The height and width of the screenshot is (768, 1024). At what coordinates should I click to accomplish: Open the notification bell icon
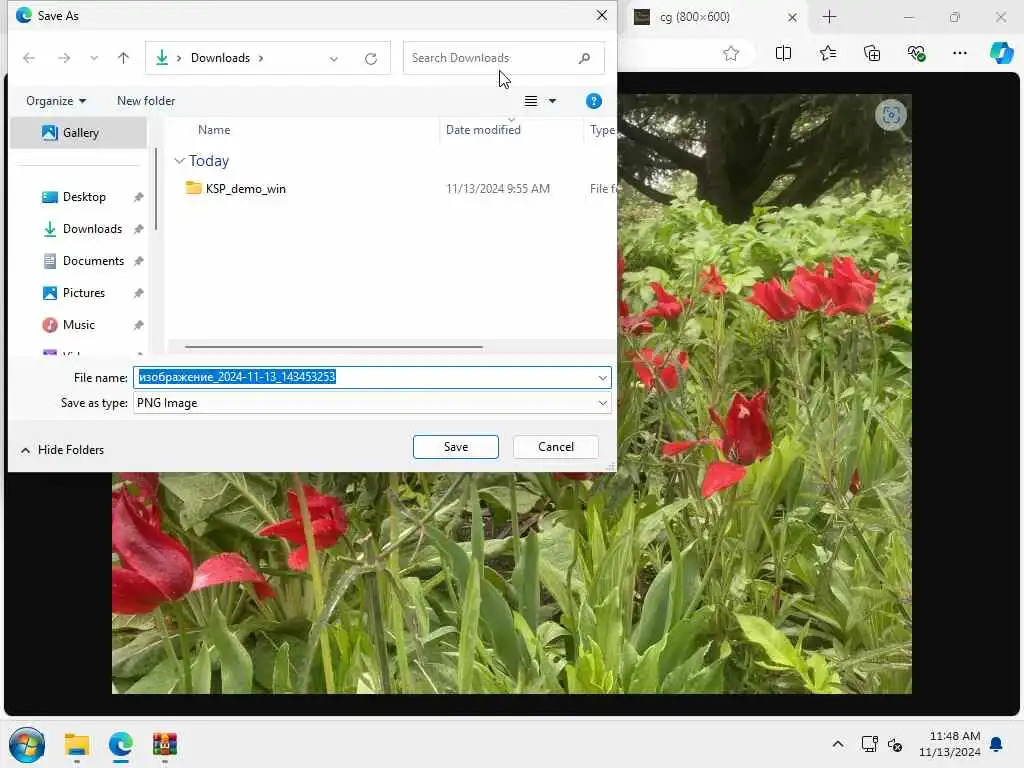(x=997, y=744)
